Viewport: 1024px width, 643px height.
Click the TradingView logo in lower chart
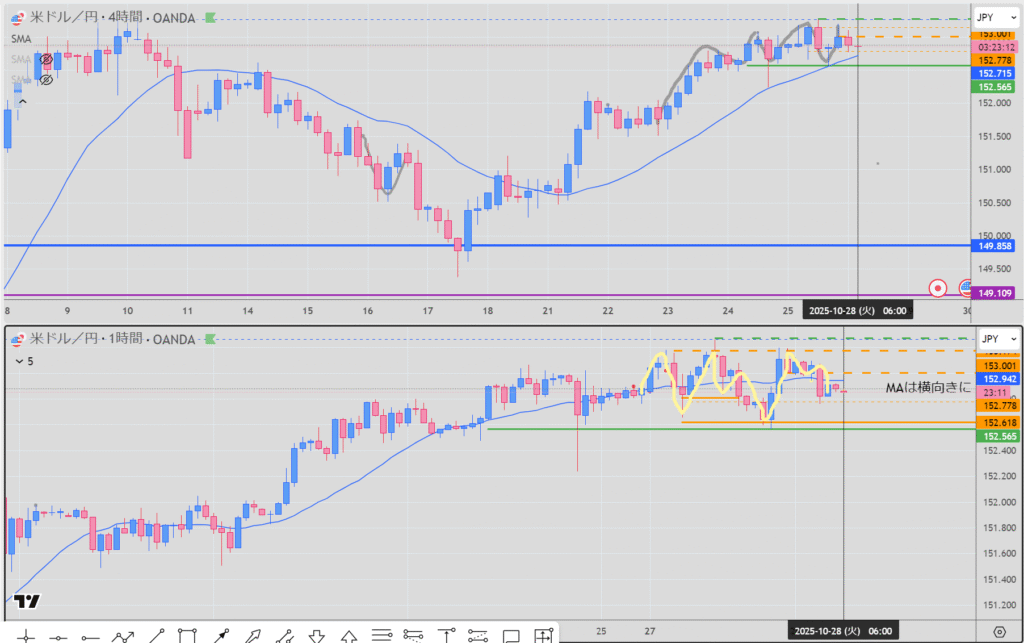(28, 601)
